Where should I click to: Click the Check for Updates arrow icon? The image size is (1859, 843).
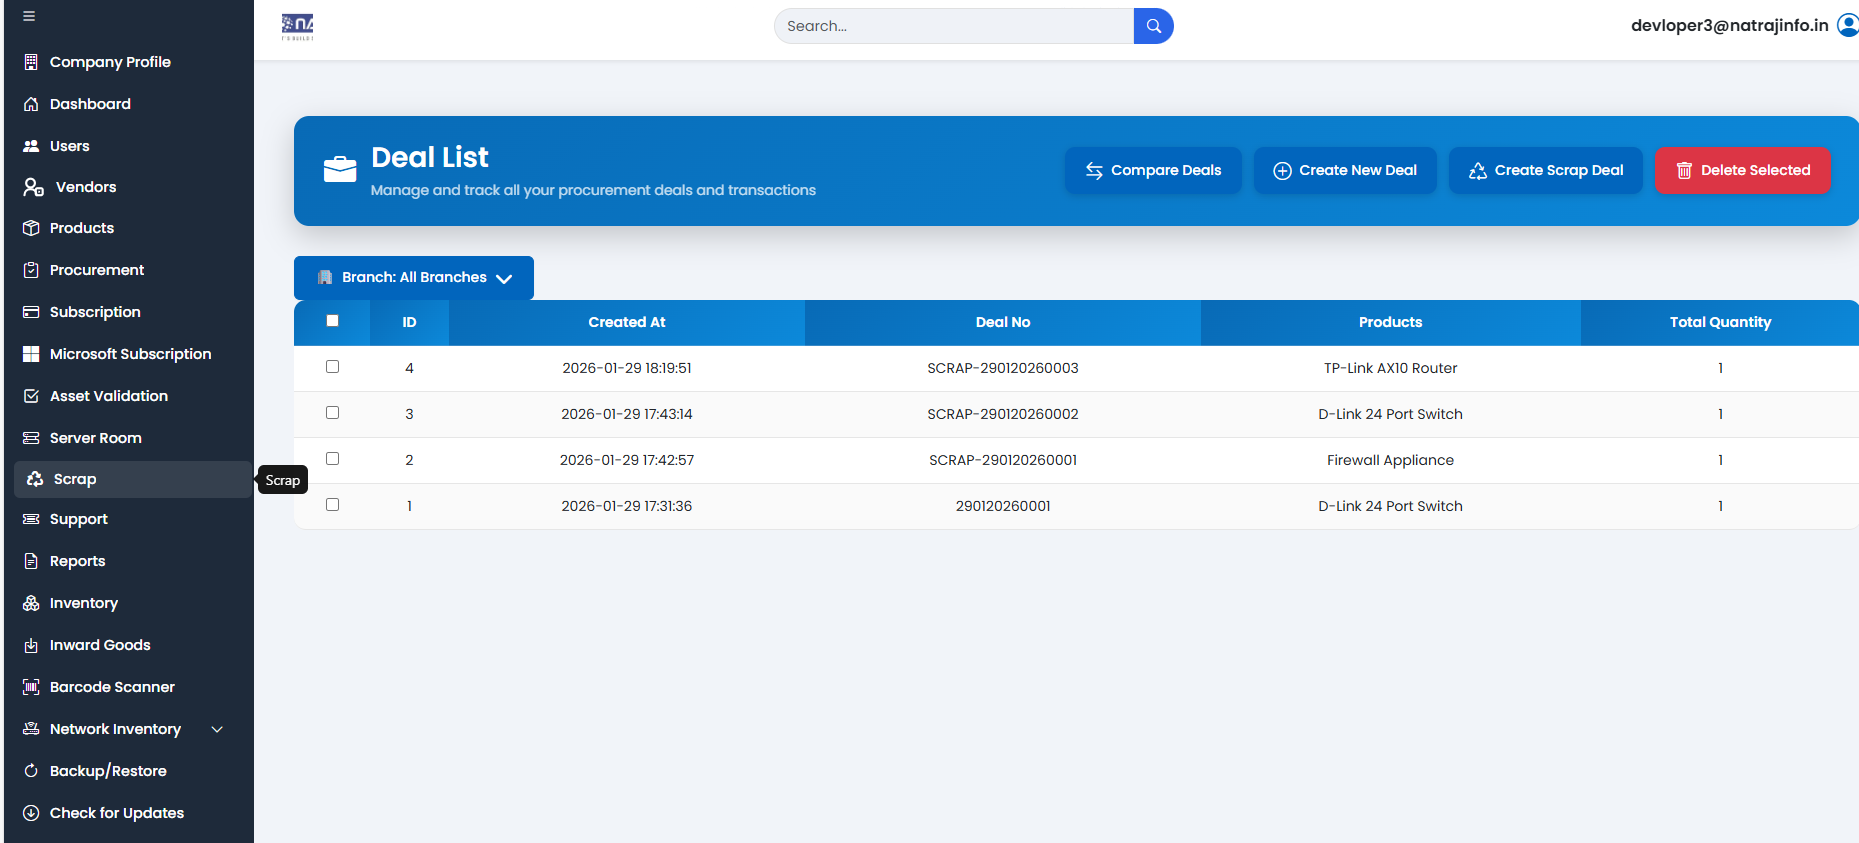[x=31, y=813]
